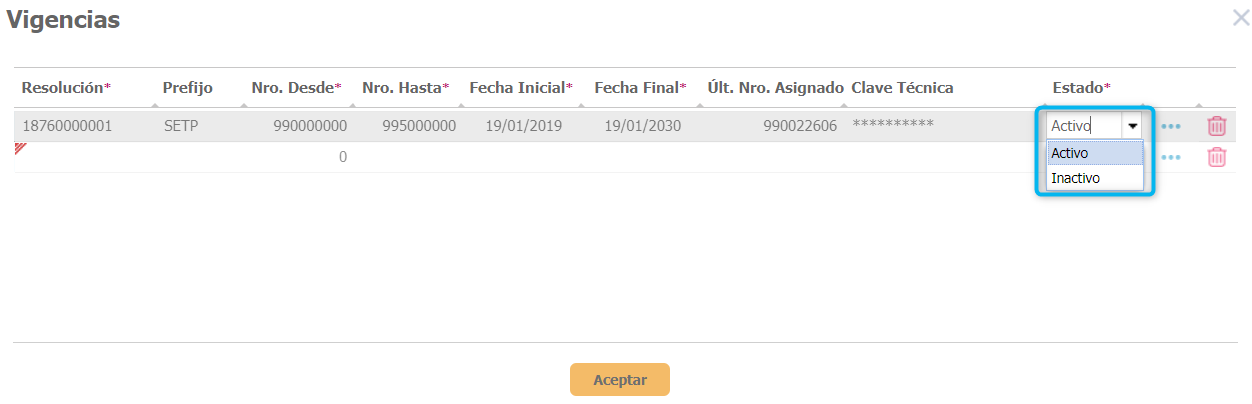Open ellipsis options on the empty row
Screen dimensions: 1252x404
(x=1170, y=158)
